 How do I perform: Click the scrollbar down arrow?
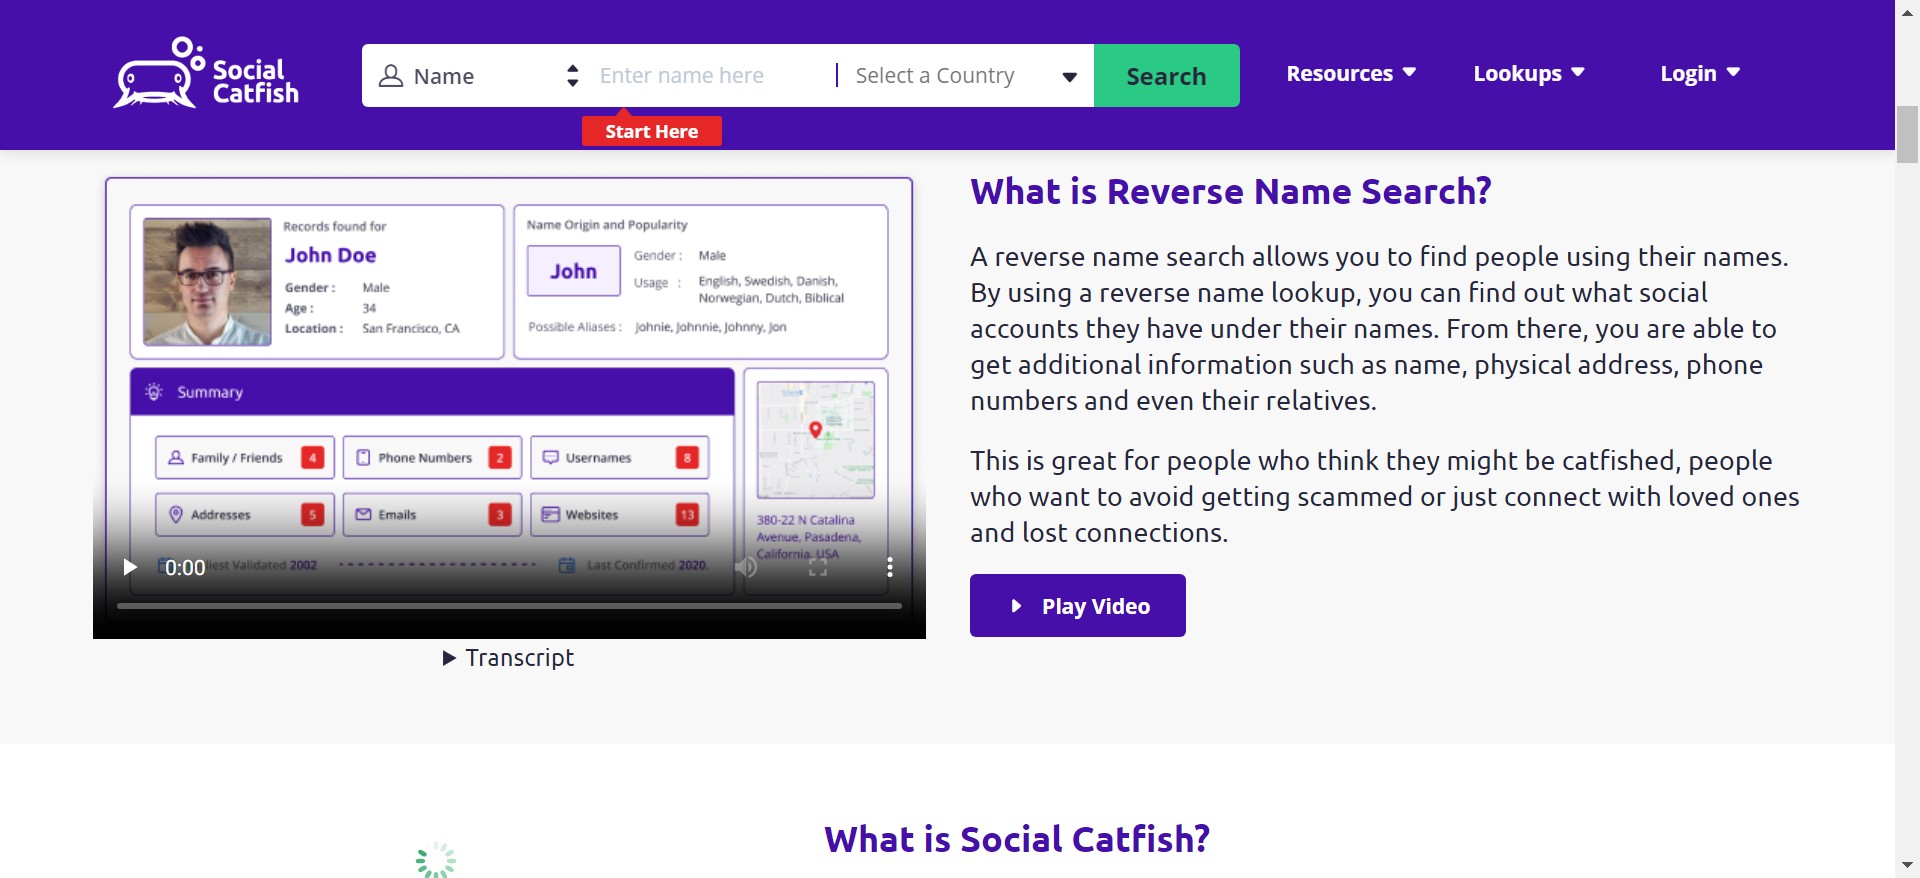[1908, 865]
